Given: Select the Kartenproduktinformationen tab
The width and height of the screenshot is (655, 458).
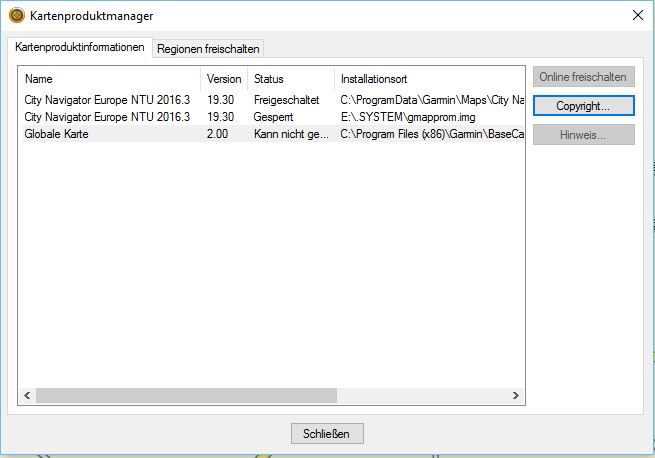Looking at the screenshot, I should click(x=80, y=47).
